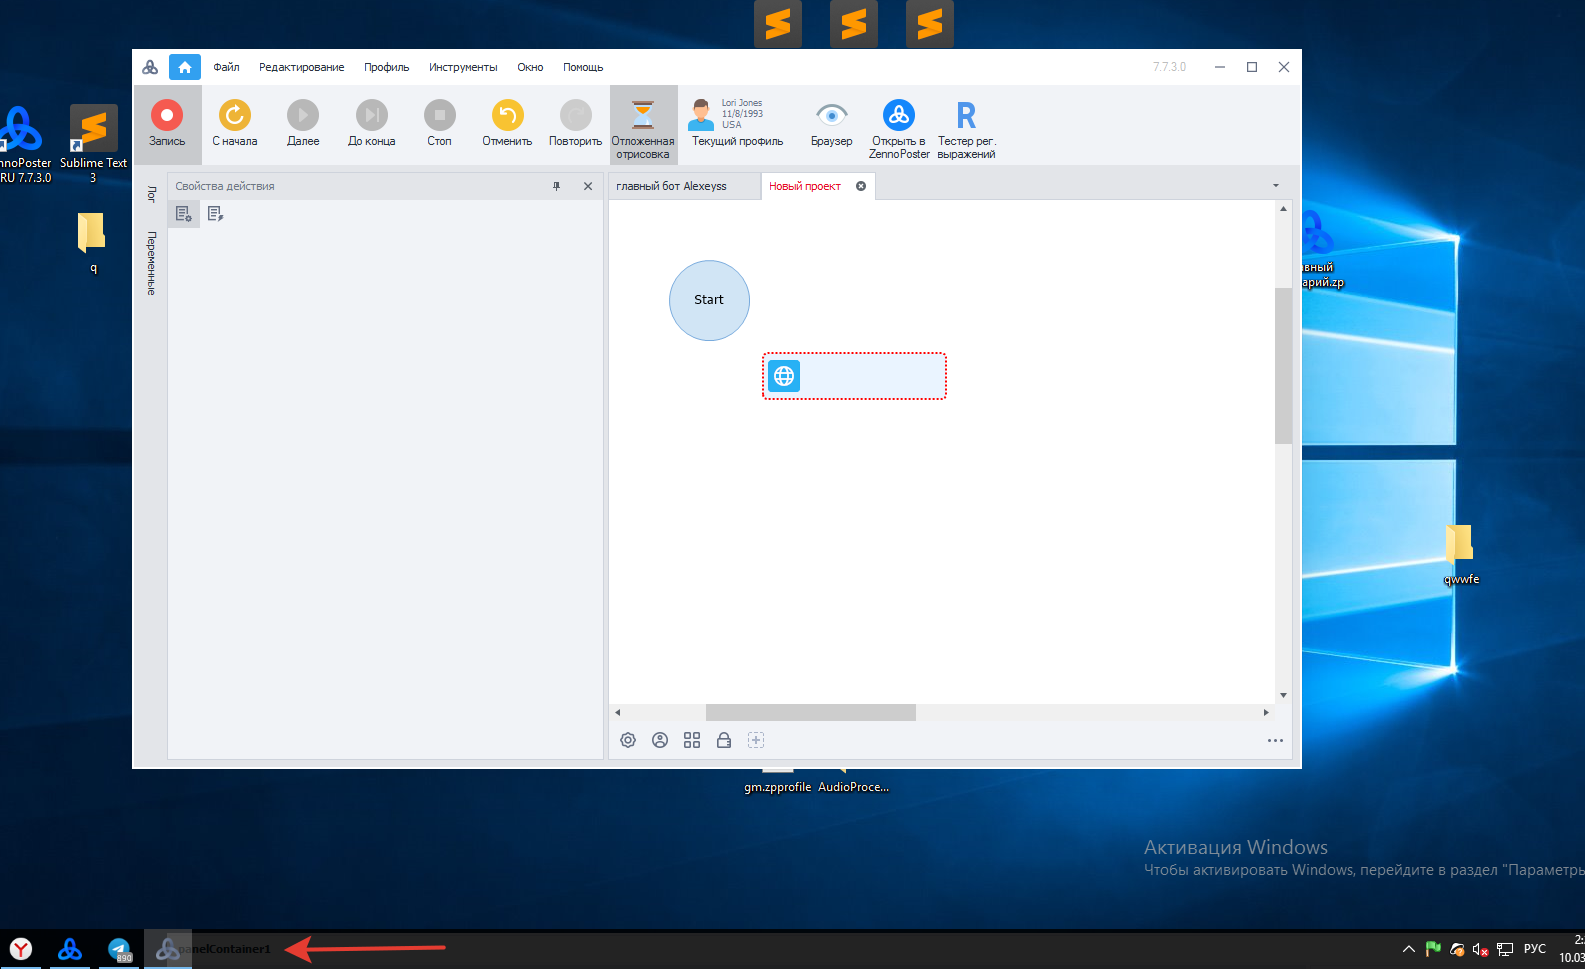Open the blue ZennoPoster taskbar icon
Screen dimensions: 1585x969
70,949
